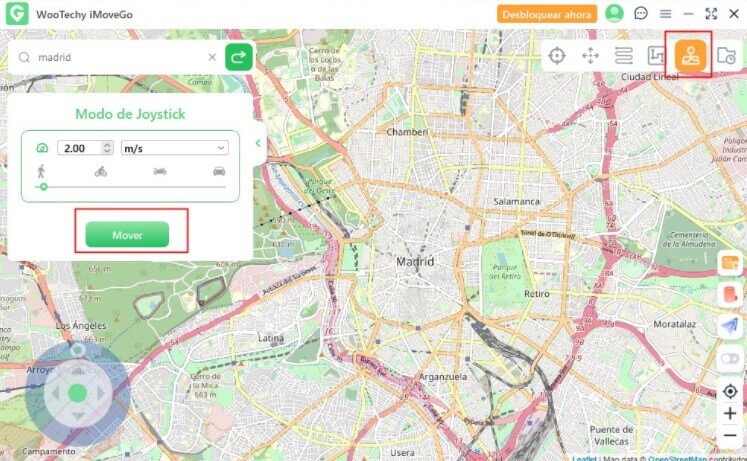Select the Jump Teleport arrows icon
The image size is (747, 461).
pyautogui.click(x=590, y=55)
